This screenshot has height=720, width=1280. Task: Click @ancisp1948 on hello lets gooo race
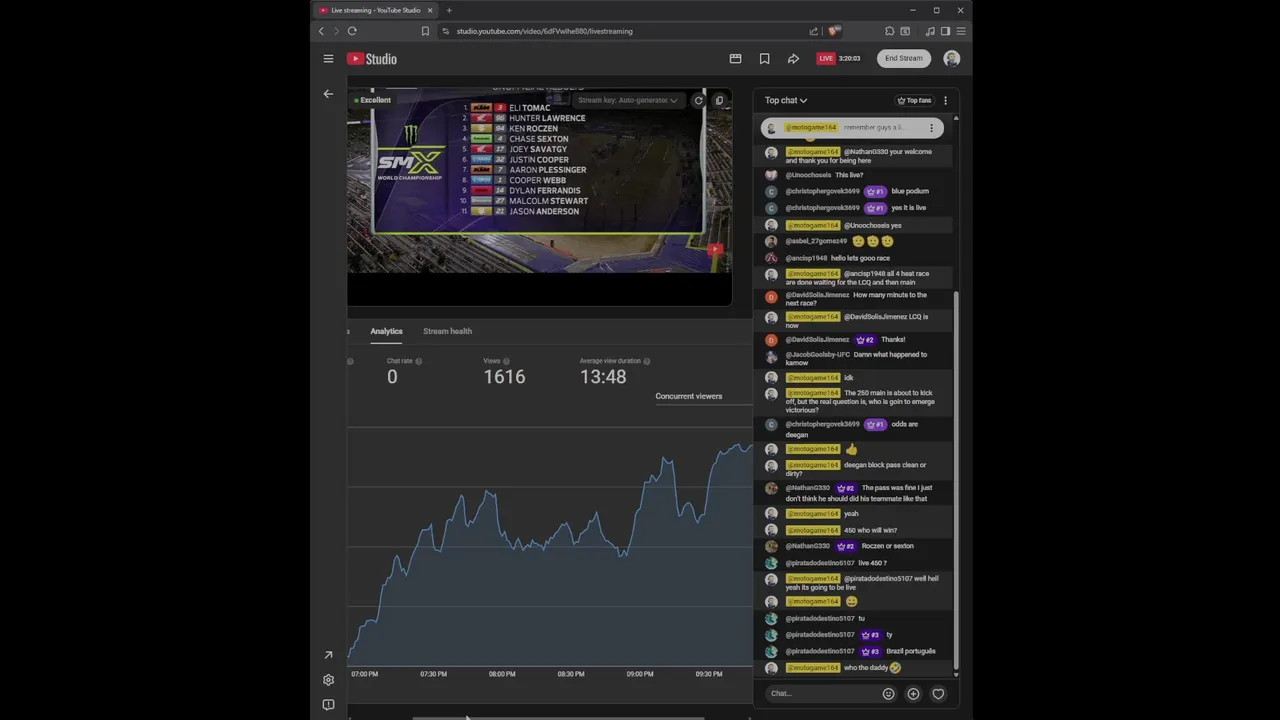[806, 258]
